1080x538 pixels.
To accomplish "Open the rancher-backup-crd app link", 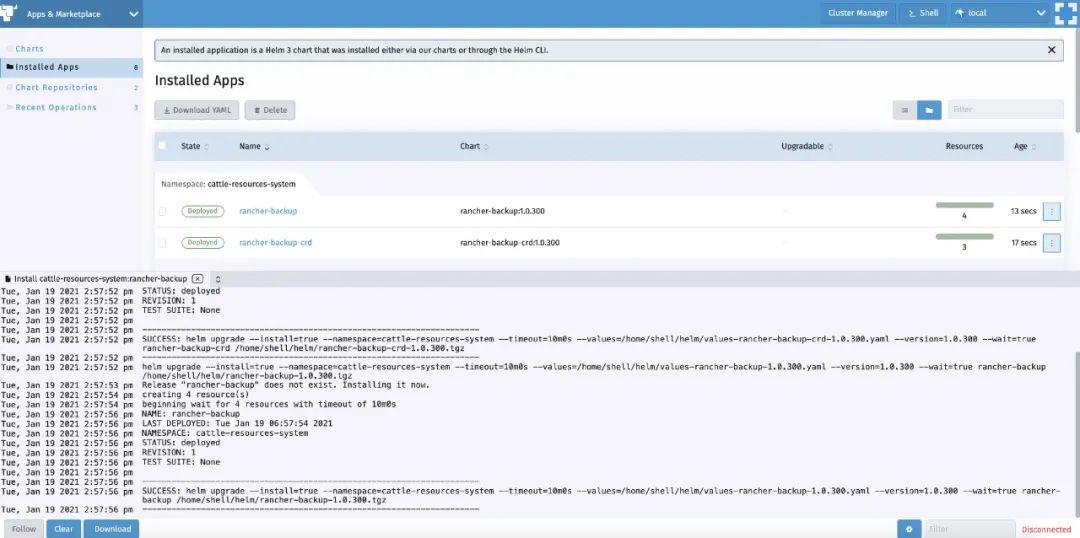I will [276, 242].
